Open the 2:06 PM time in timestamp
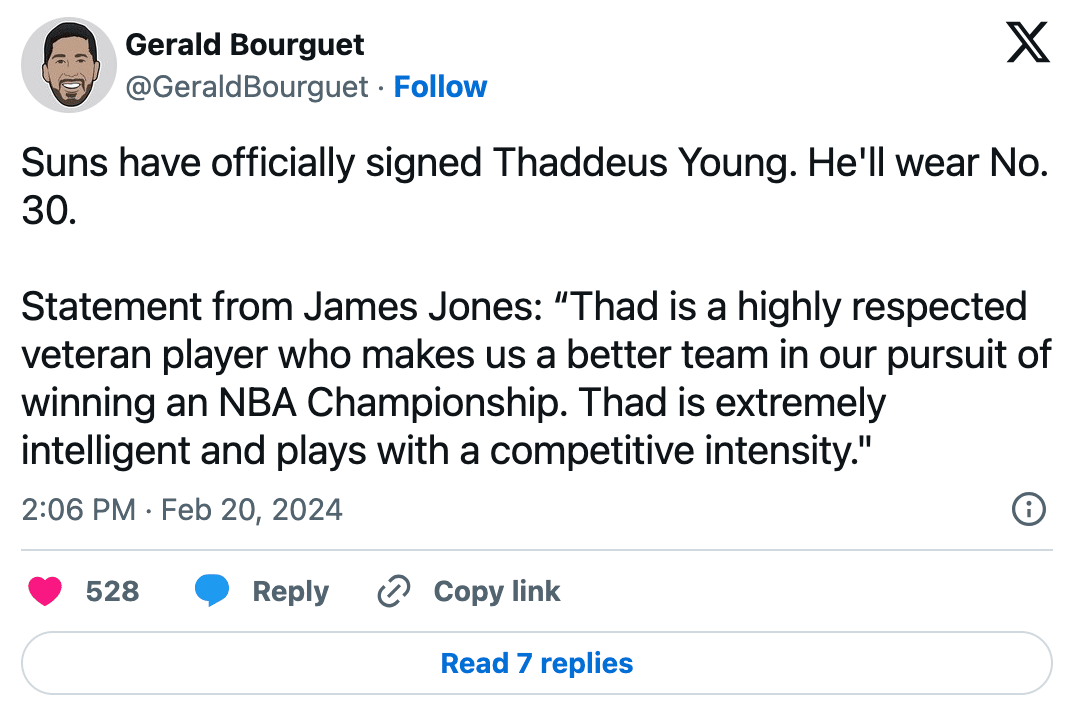This screenshot has height=718, width=1078. [x=78, y=510]
